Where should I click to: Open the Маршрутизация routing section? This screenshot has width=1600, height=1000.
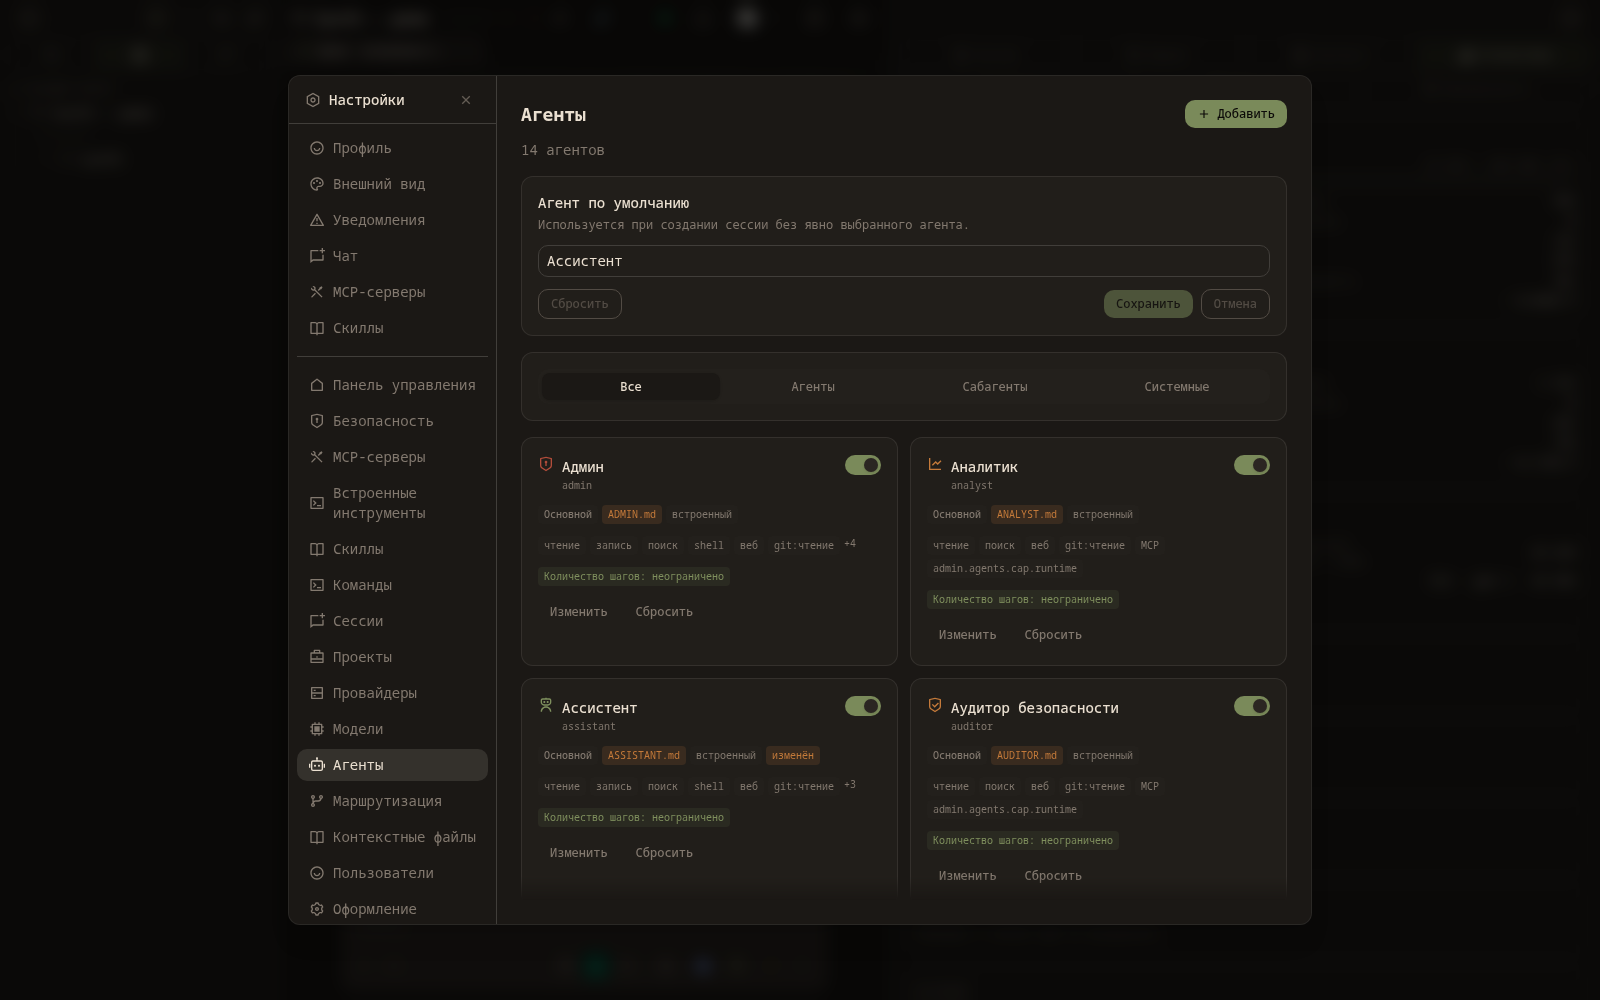[x=392, y=801]
